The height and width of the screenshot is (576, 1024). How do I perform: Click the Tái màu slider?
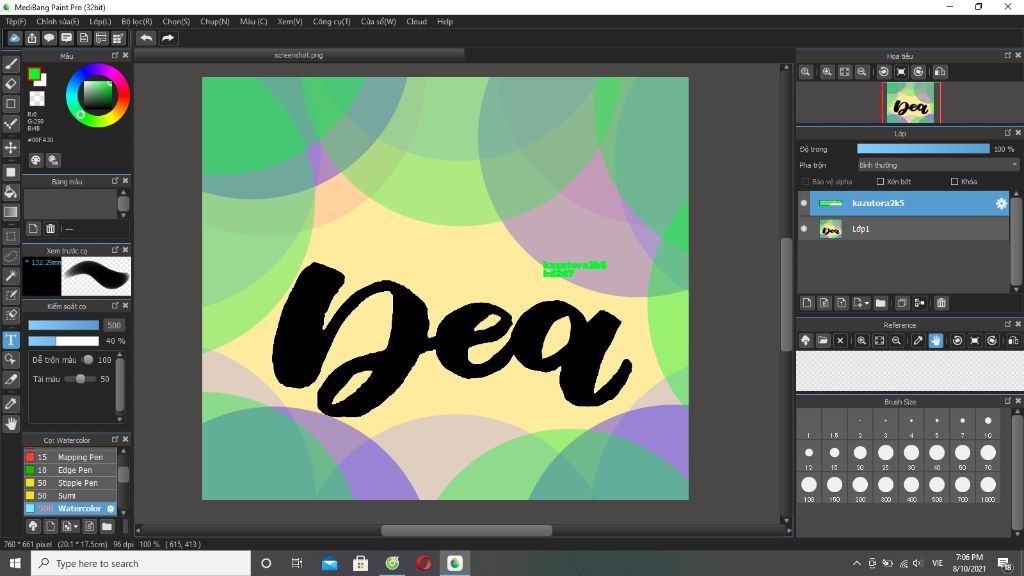pyautogui.click(x=80, y=379)
